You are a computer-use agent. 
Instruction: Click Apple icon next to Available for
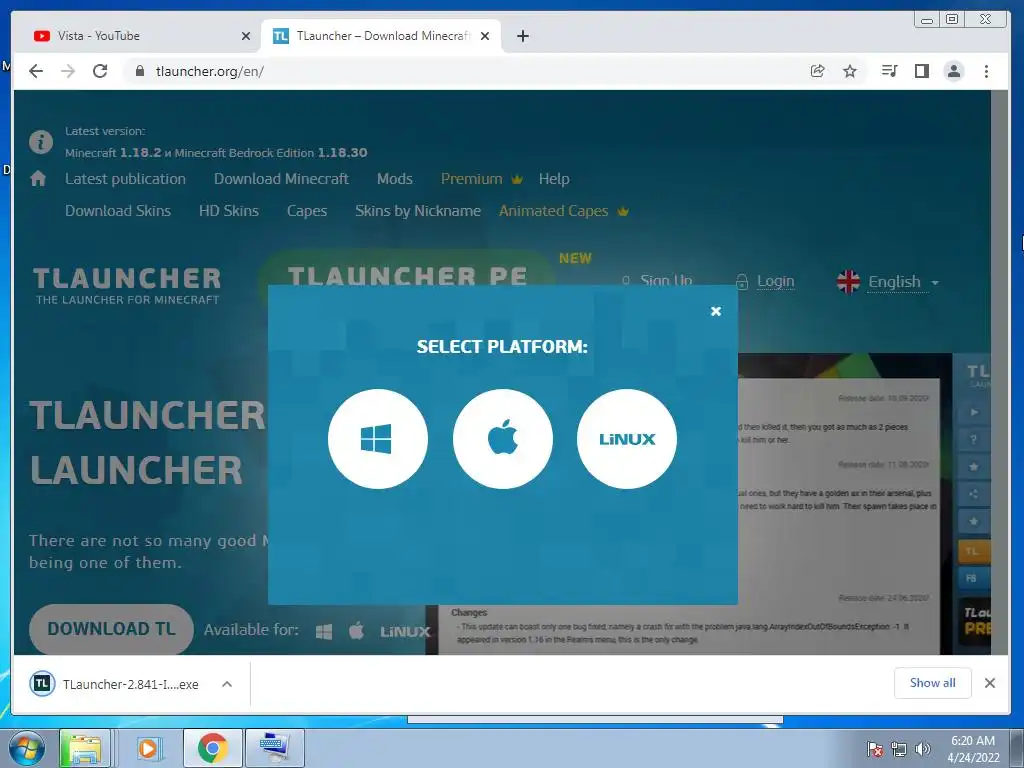[357, 631]
